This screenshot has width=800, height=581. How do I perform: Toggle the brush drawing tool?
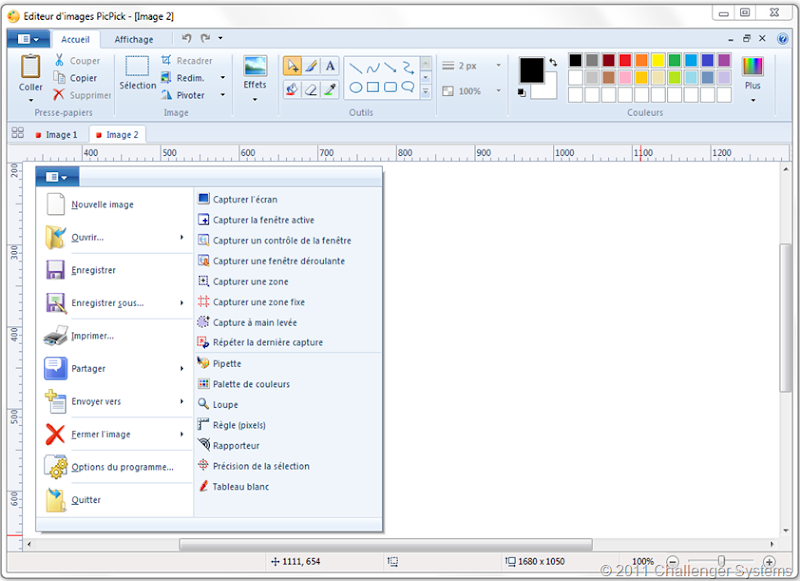click(311, 66)
